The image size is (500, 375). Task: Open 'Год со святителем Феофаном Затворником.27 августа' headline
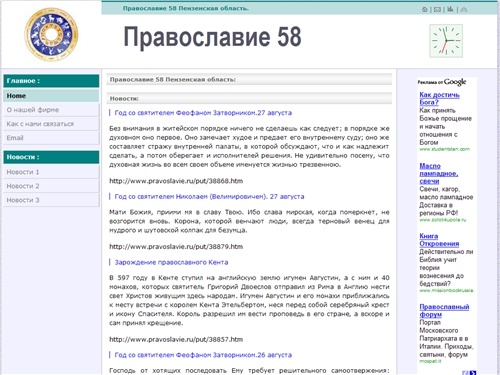(x=203, y=113)
